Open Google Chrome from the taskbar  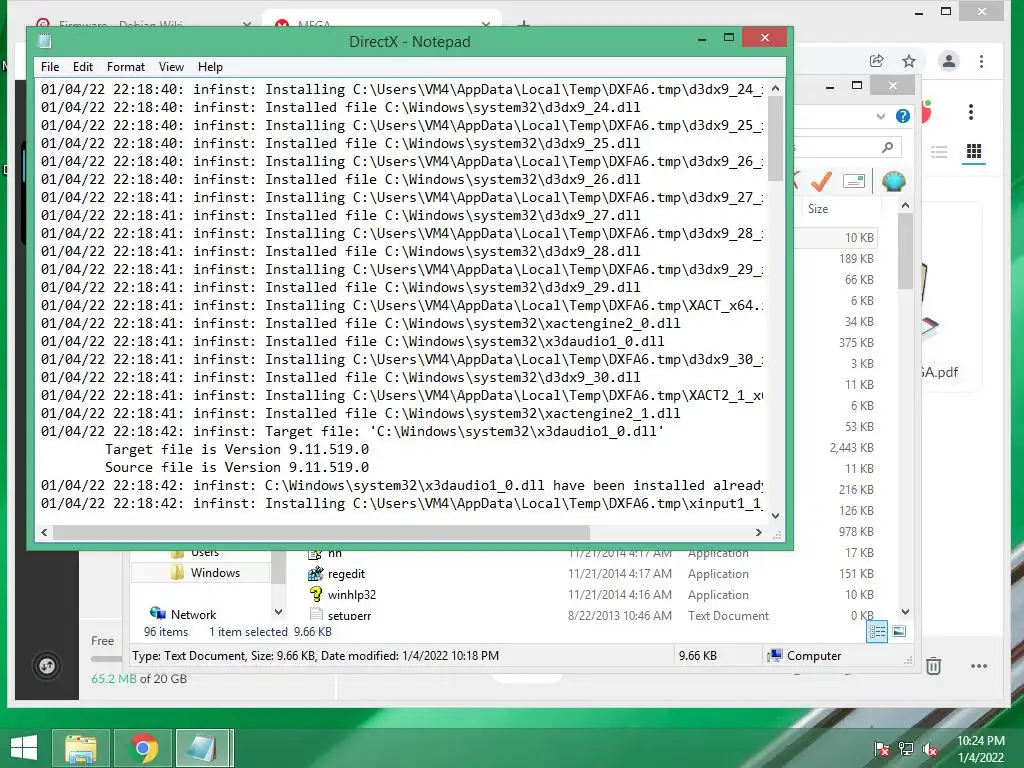coord(143,748)
